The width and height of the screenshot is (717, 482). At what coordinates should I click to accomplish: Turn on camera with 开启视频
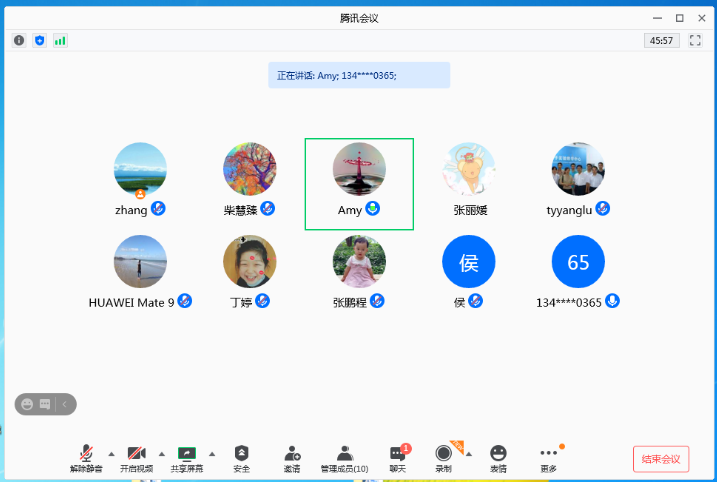[137, 458]
